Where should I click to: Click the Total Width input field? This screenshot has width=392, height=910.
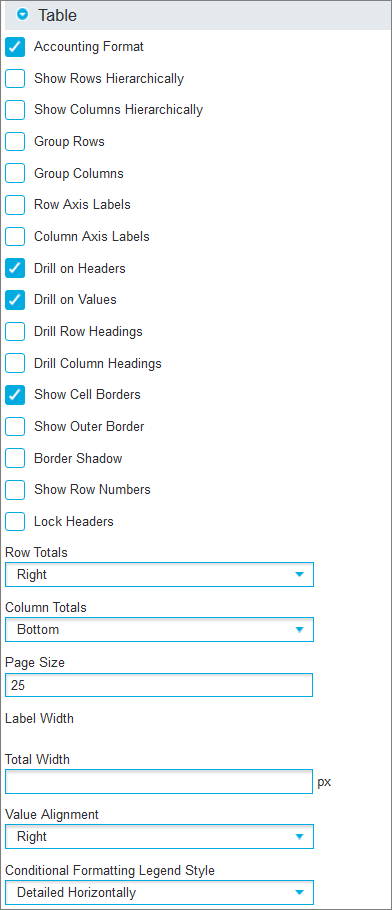tap(159, 782)
